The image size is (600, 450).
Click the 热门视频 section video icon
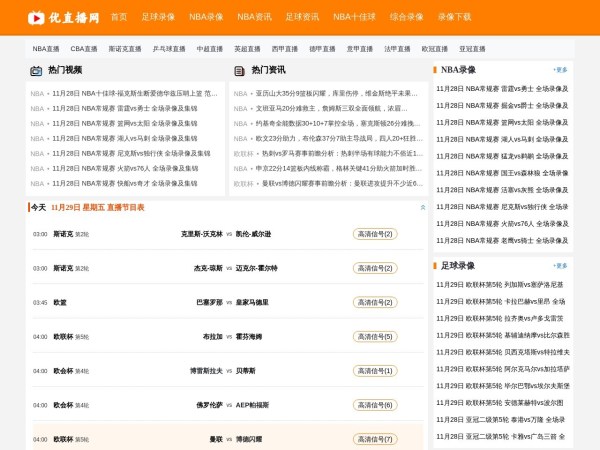click(x=36, y=71)
